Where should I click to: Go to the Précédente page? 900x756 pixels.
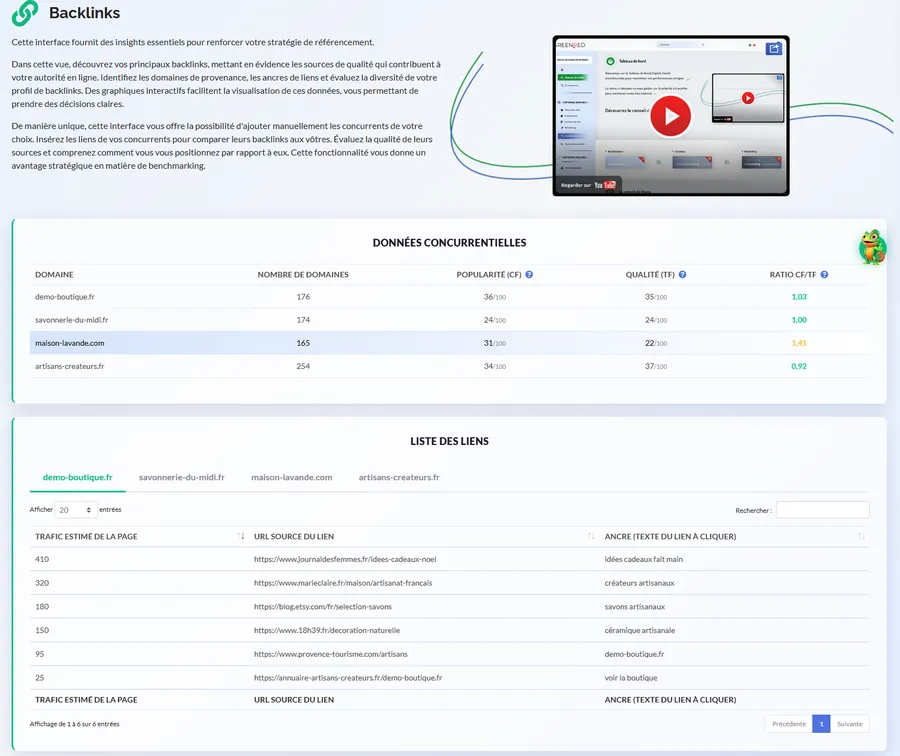point(789,724)
